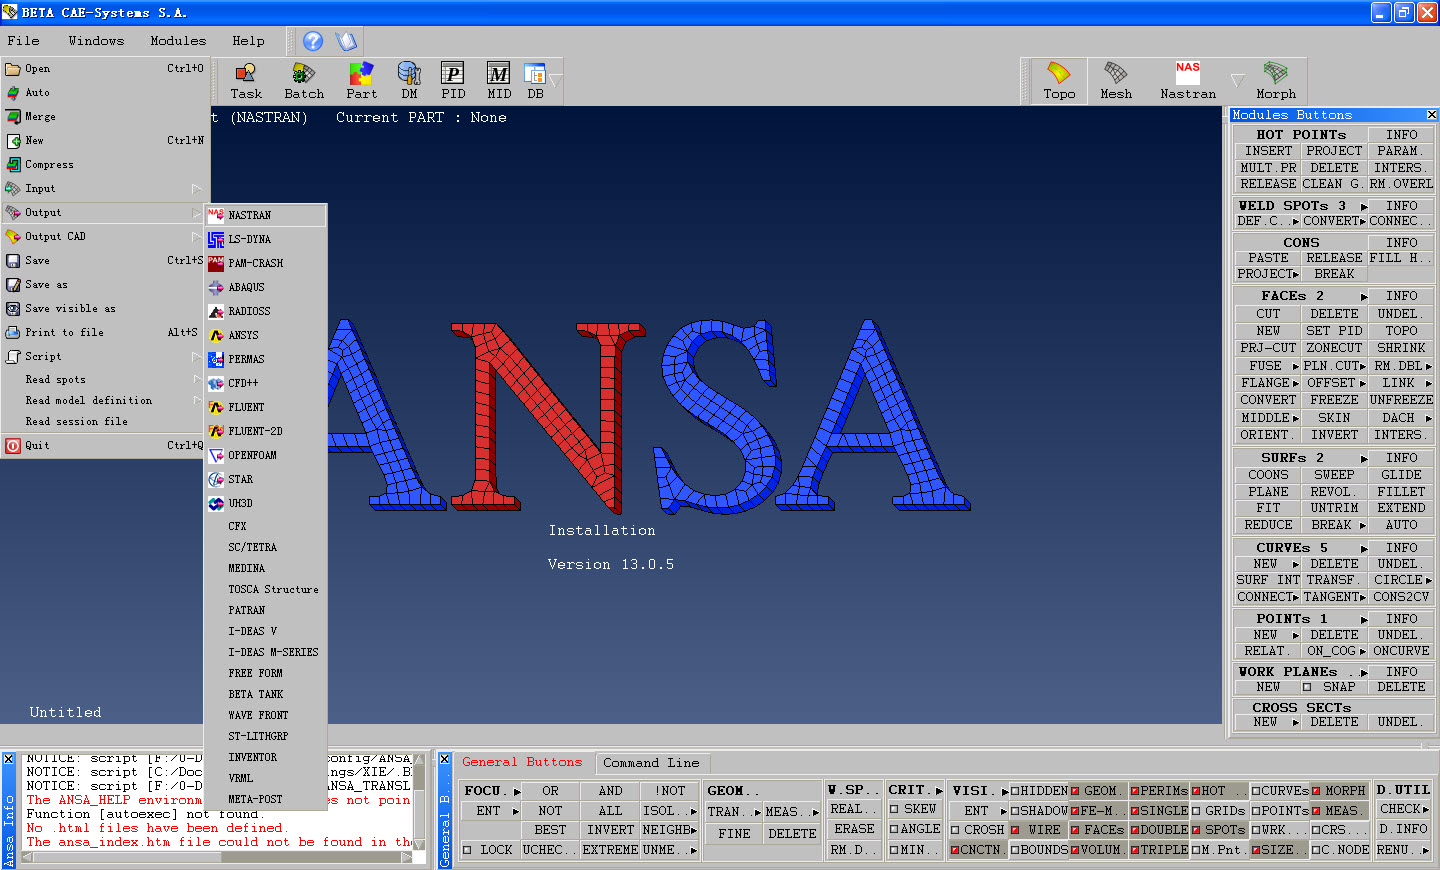Choose NASTRAN output format
The width and height of the screenshot is (1440, 870).
click(x=266, y=215)
